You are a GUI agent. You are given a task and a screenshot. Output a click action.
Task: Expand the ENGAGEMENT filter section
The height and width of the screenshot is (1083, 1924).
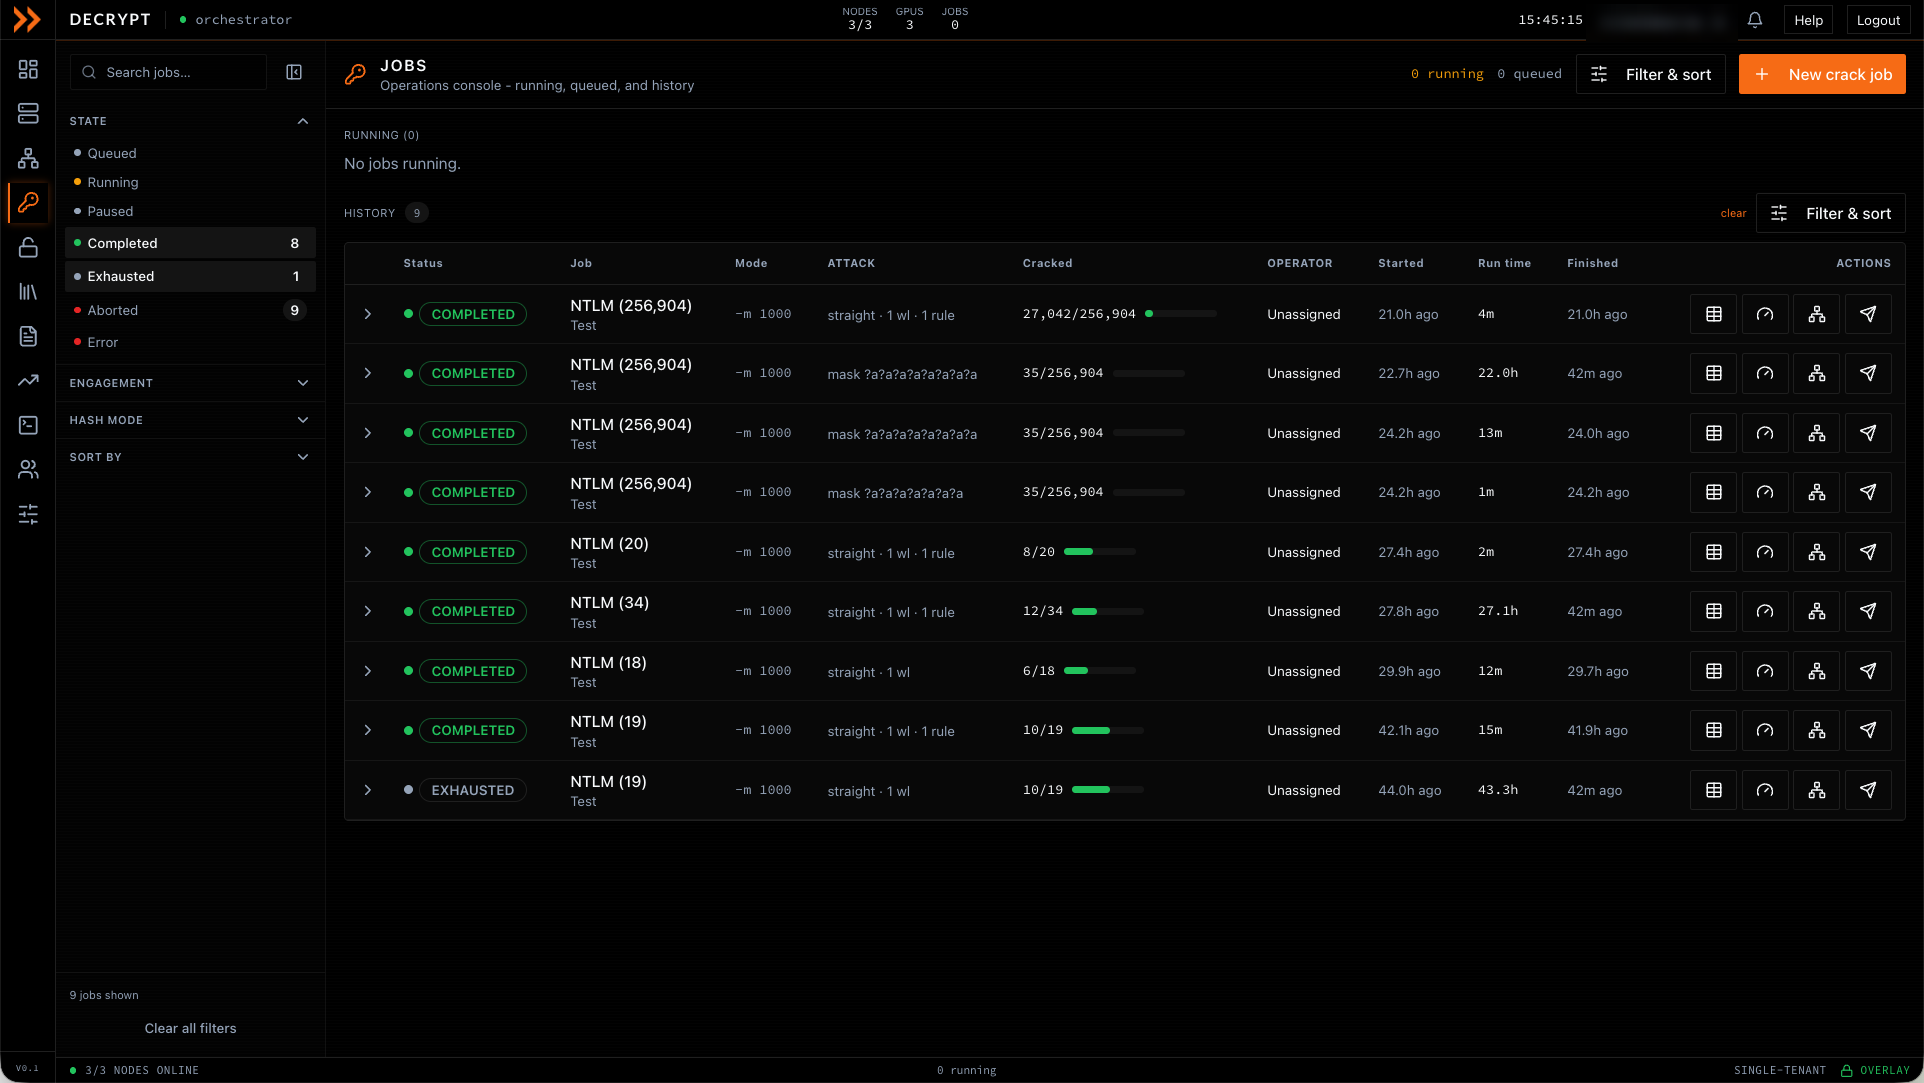pyautogui.click(x=190, y=383)
